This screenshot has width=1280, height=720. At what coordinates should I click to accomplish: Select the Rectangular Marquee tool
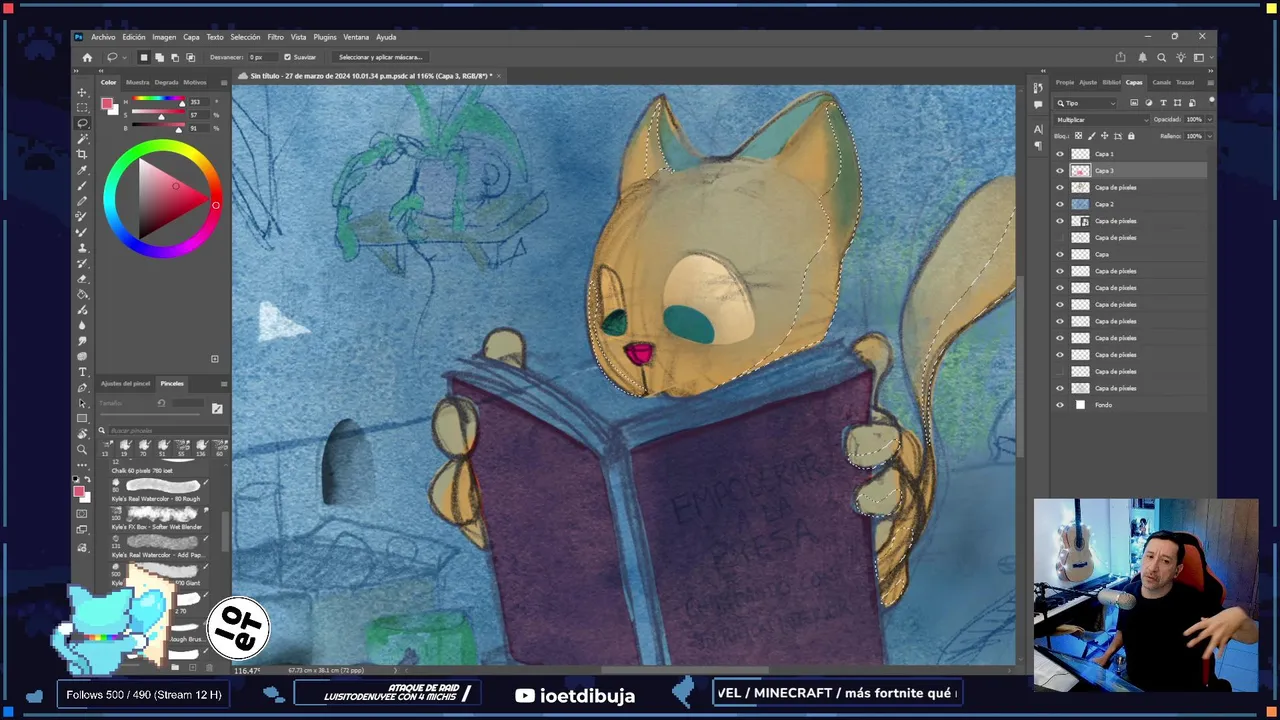(82, 107)
